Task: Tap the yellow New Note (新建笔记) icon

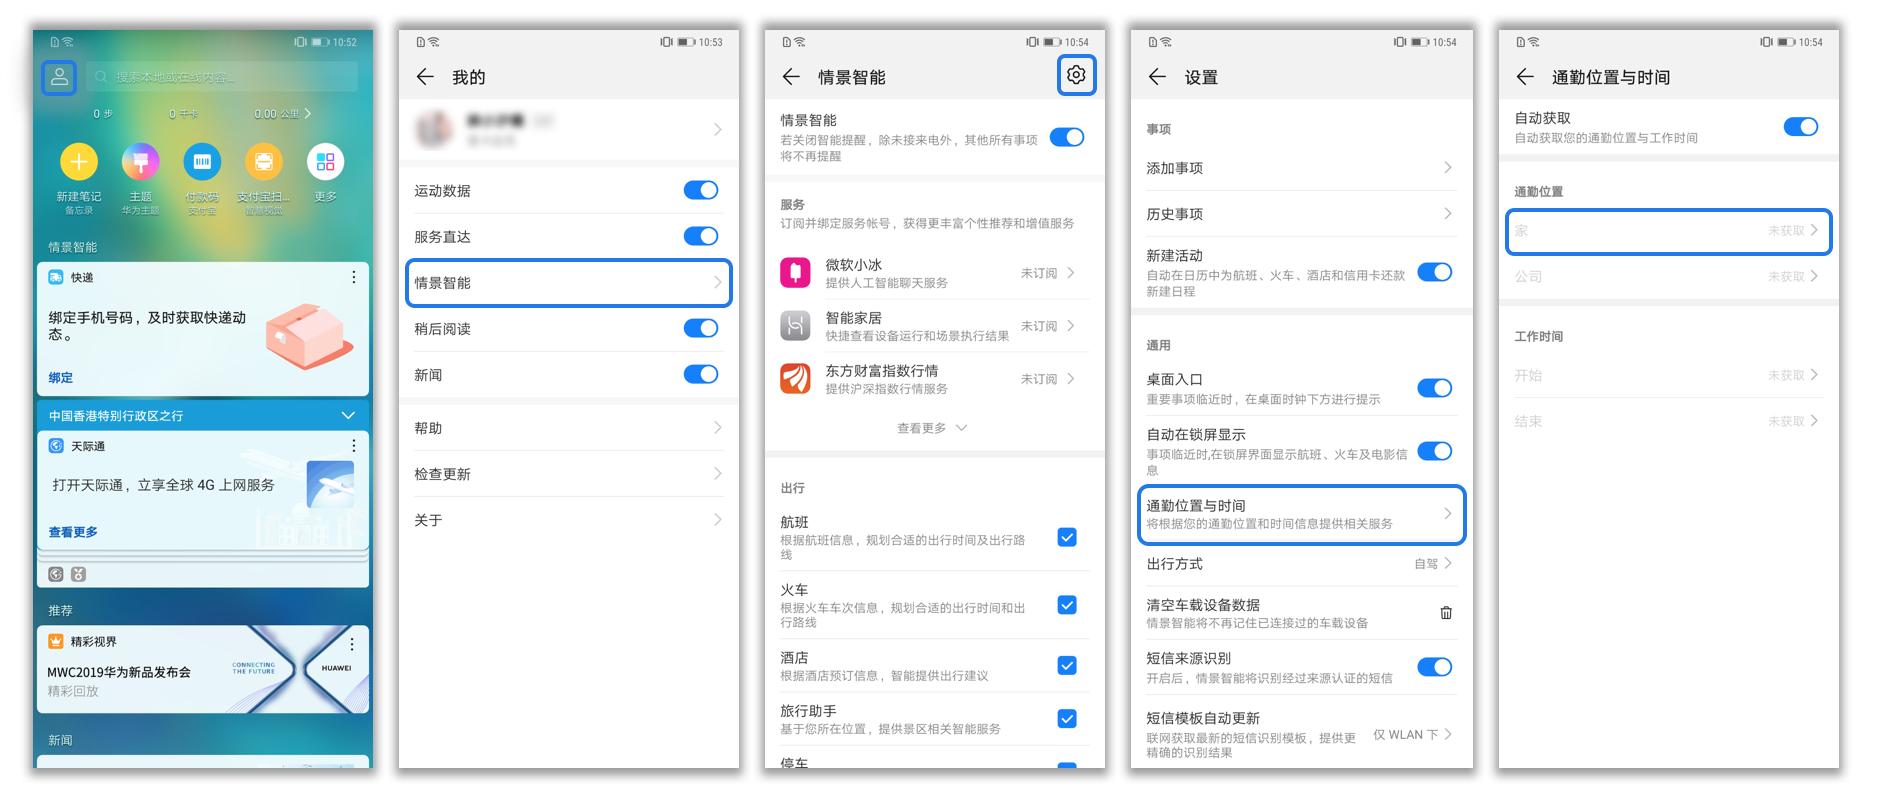Action: point(78,162)
